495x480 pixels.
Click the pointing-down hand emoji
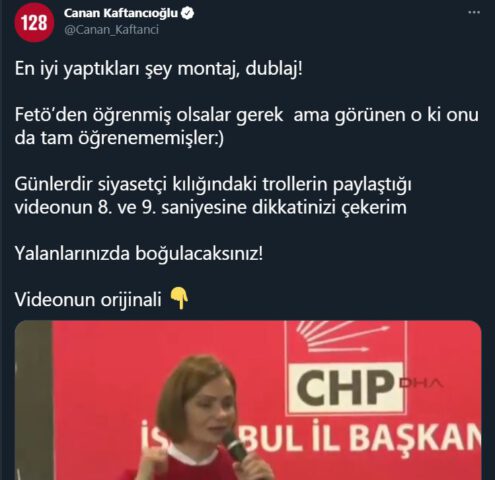coord(179,299)
